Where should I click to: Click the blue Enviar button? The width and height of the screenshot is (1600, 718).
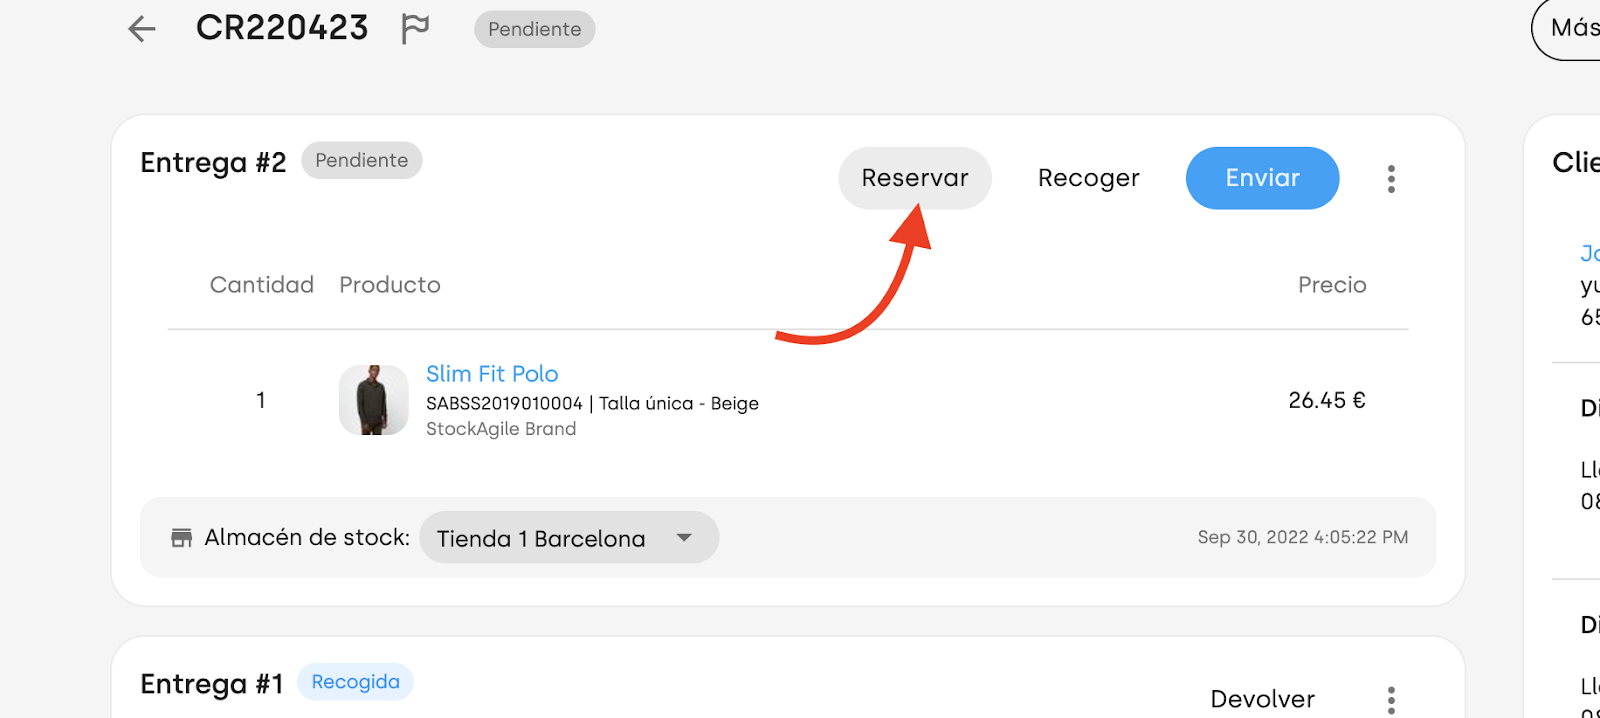1262,178
